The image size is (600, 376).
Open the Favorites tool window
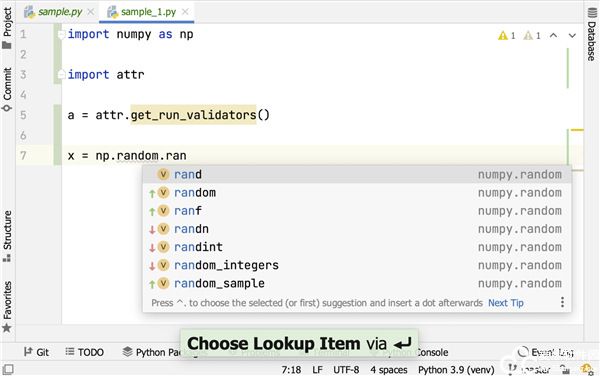pos(7,306)
